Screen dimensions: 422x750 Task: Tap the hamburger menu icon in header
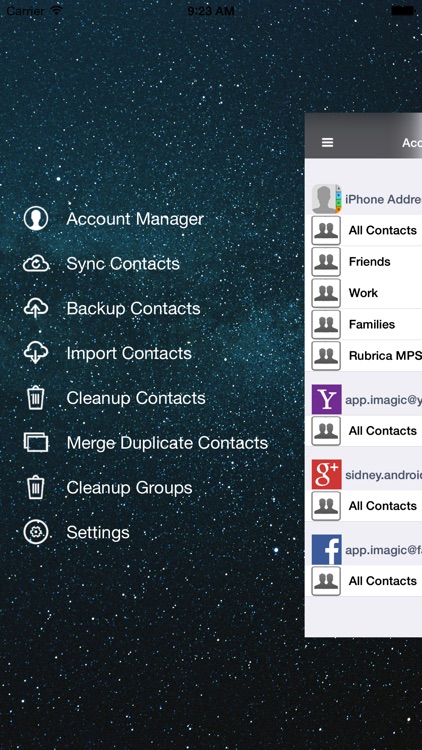(327, 143)
